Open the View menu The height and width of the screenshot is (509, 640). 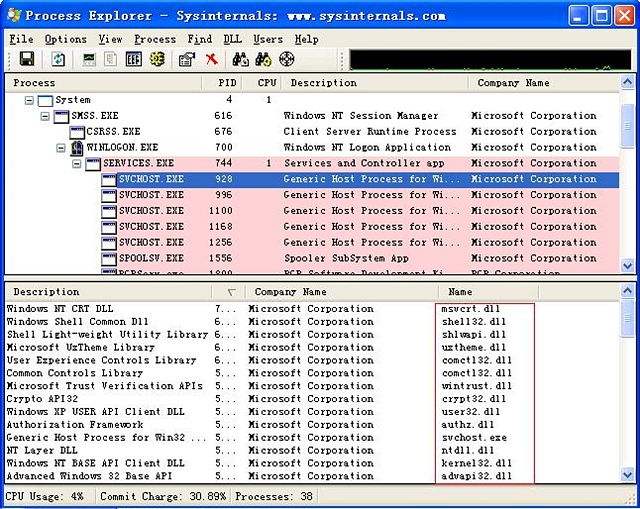coord(110,39)
